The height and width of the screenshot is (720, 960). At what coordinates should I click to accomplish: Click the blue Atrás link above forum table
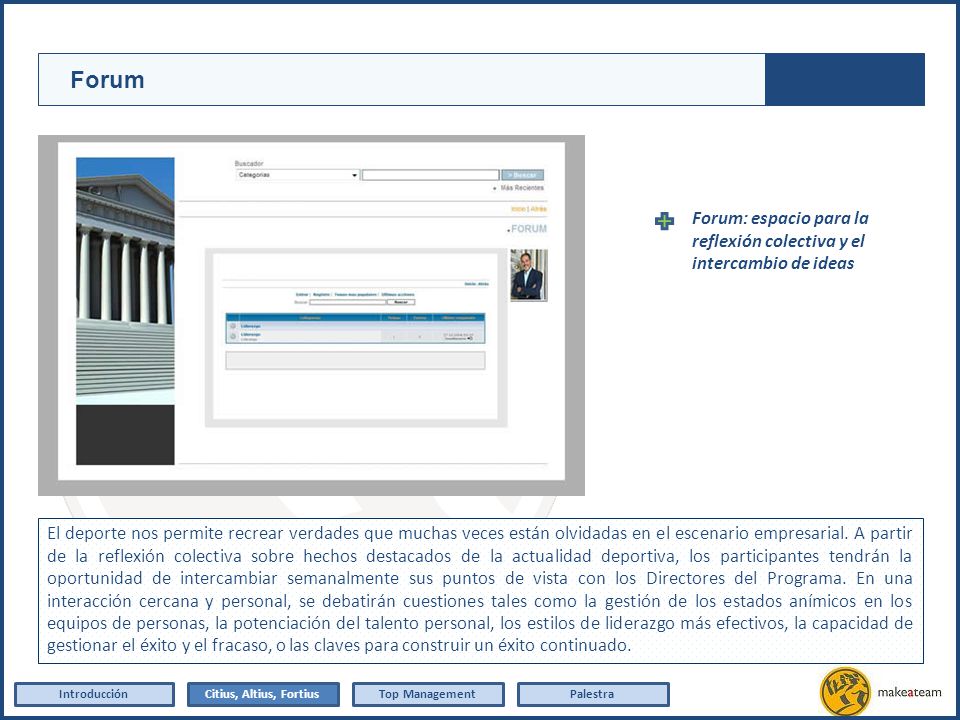tap(484, 284)
